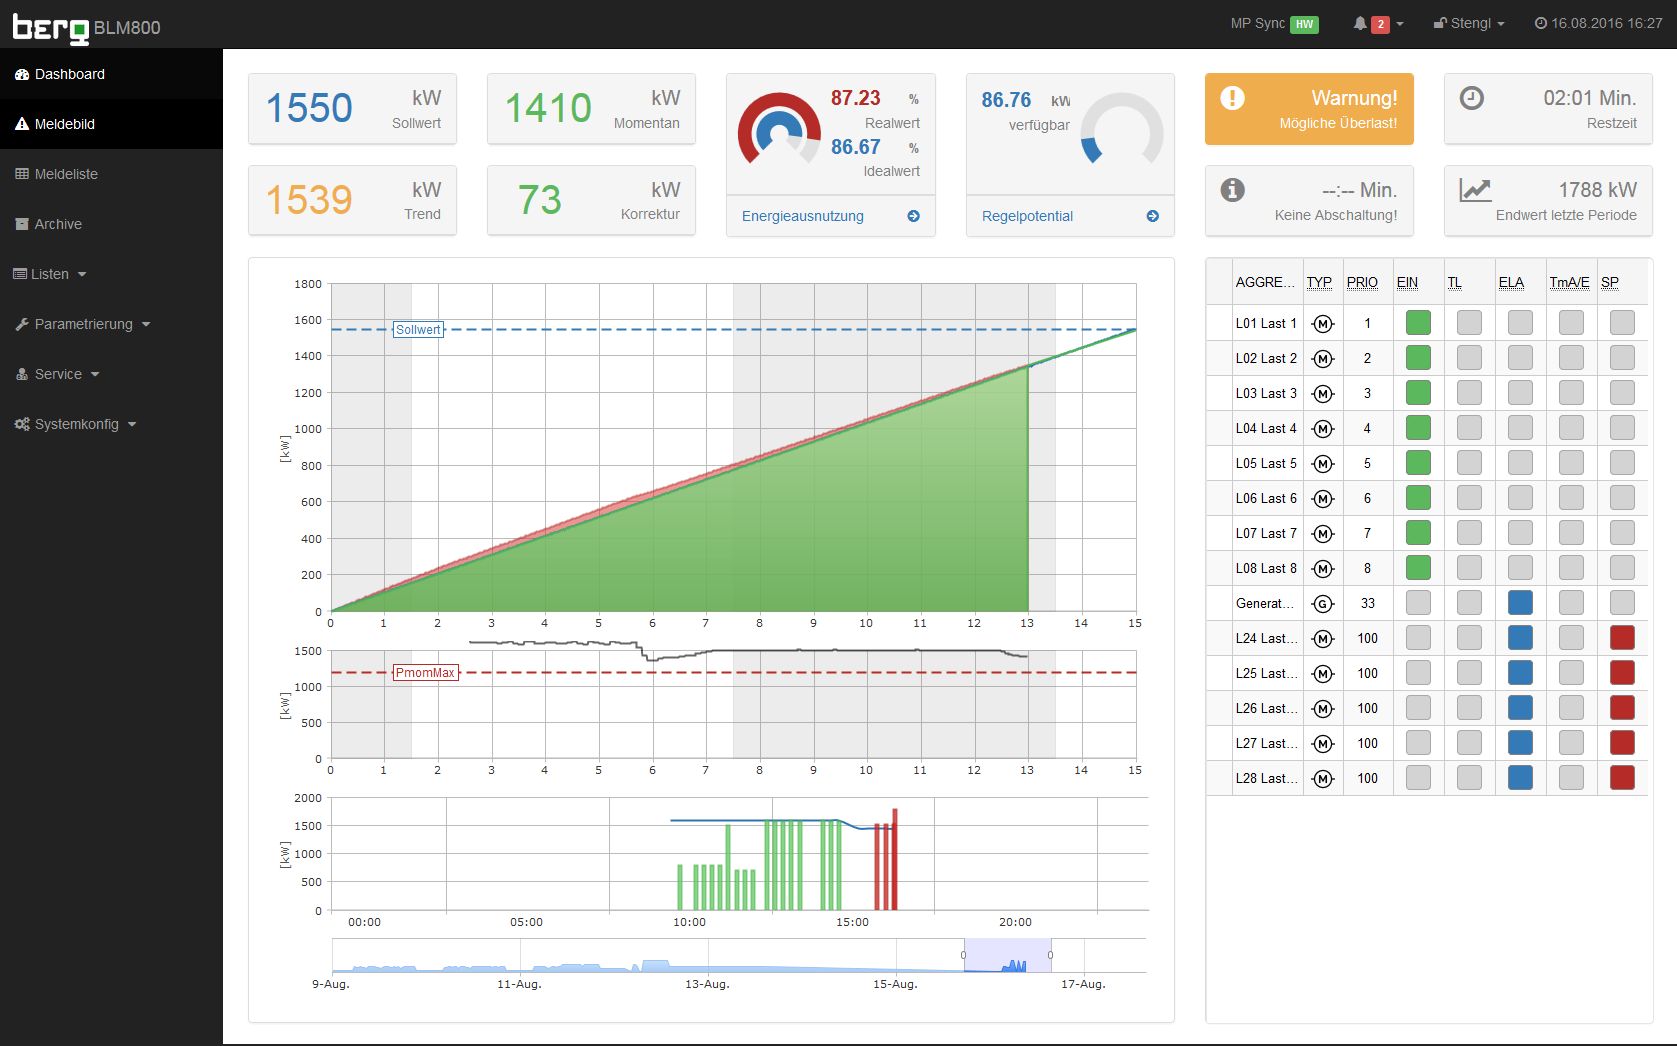This screenshot has width=1677, height=1046.
Task: Click the info icon in Keine Abschaltung tile
Action: (1232, 190)
